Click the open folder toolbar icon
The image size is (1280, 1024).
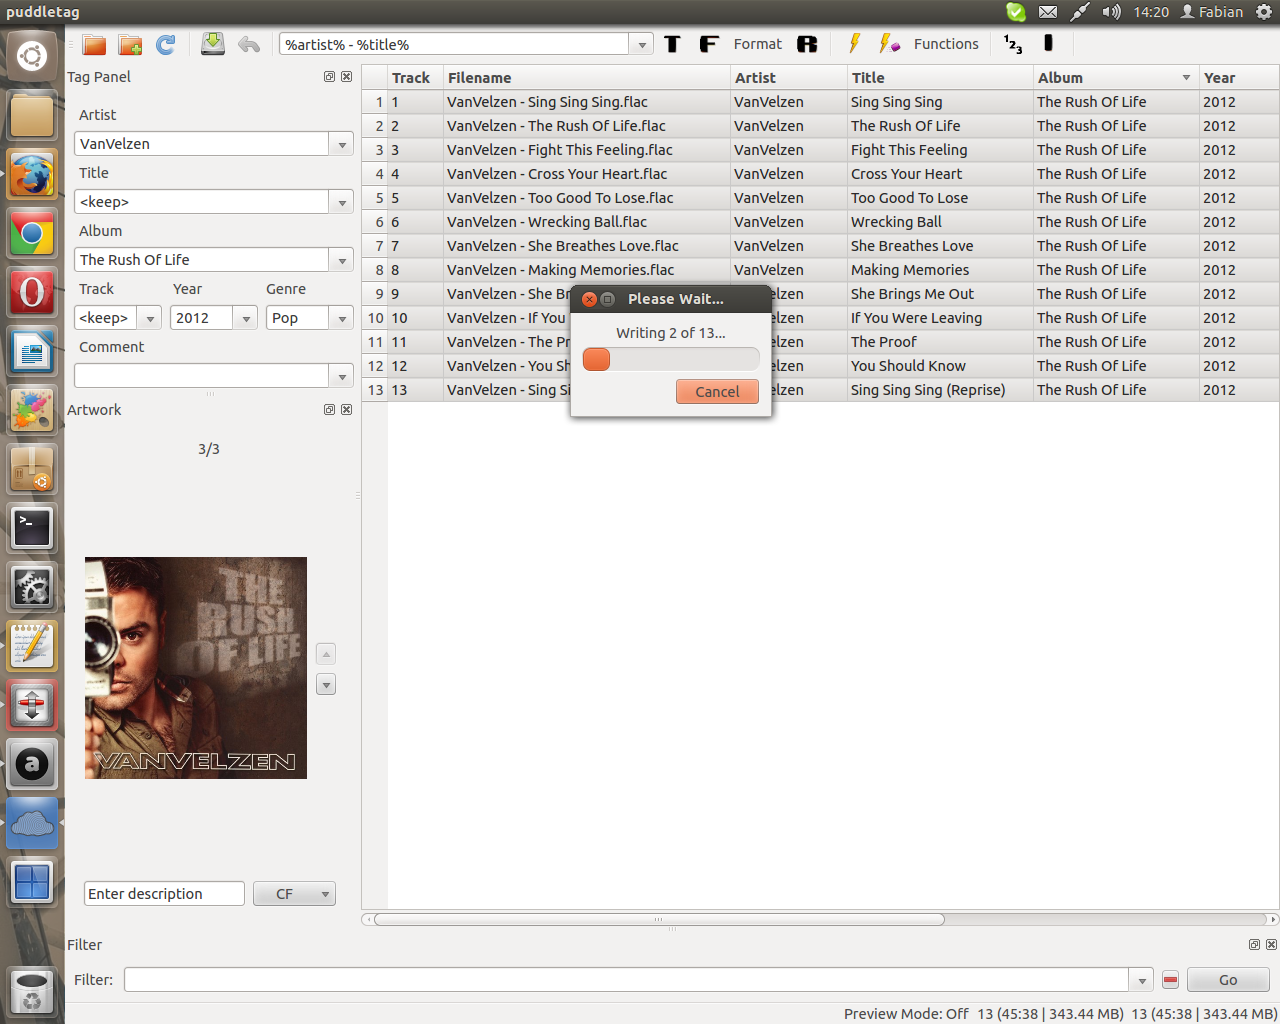point(94,44)
